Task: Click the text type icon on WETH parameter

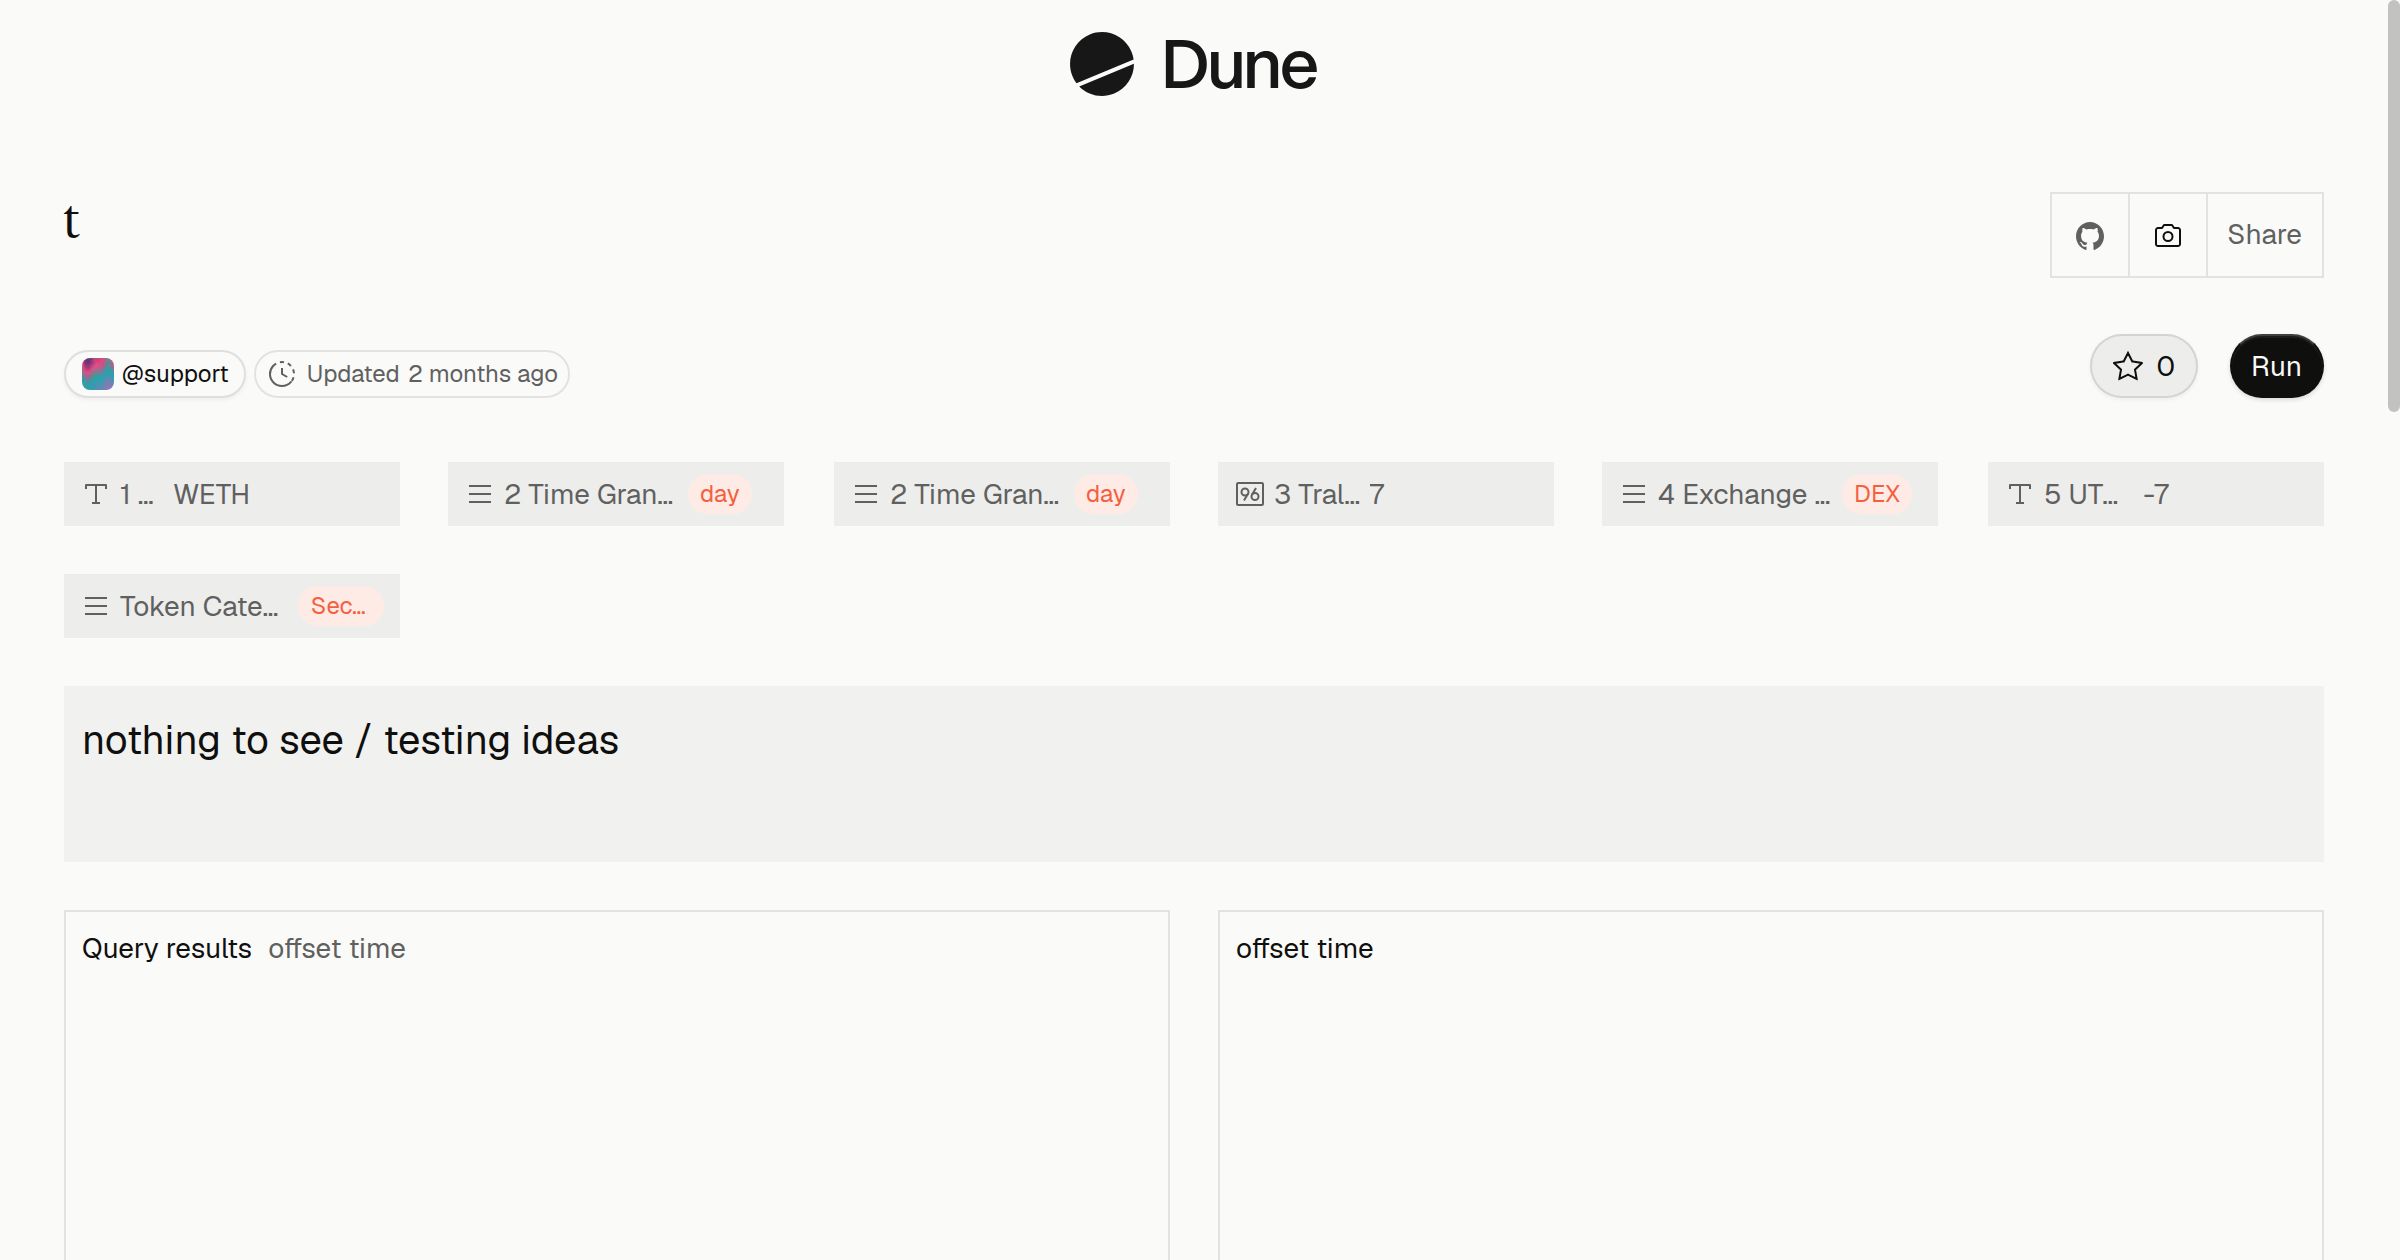Action: coord(96,494)
